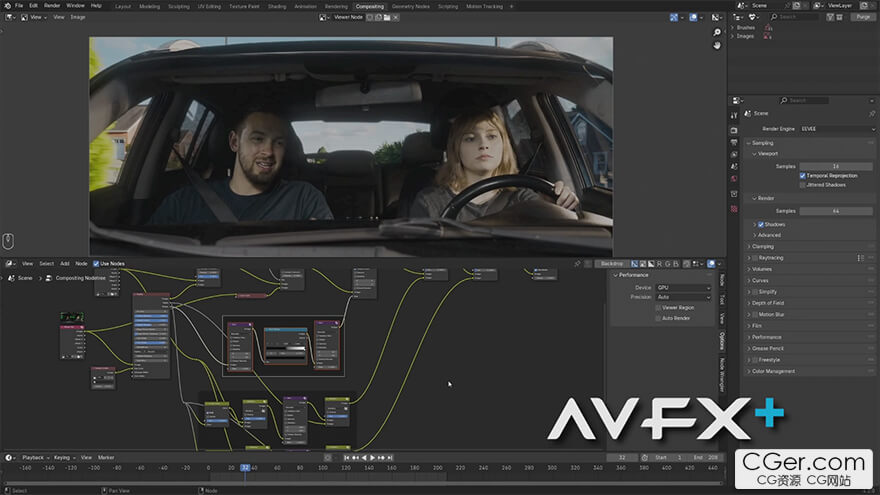Open the timeline Keying dropdown

tap(65, 458)
